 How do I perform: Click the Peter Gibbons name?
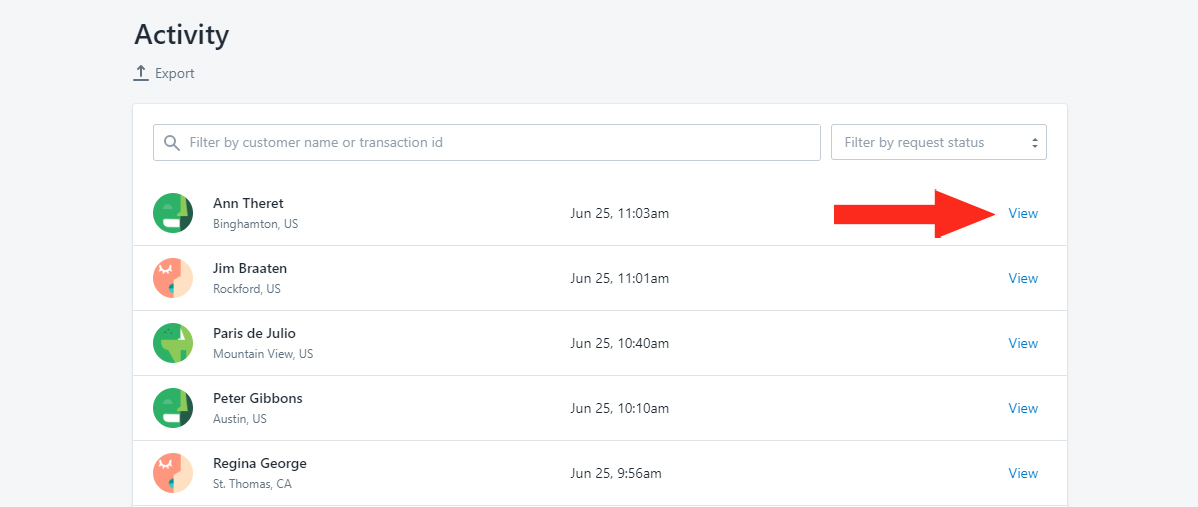pos(257,398)
